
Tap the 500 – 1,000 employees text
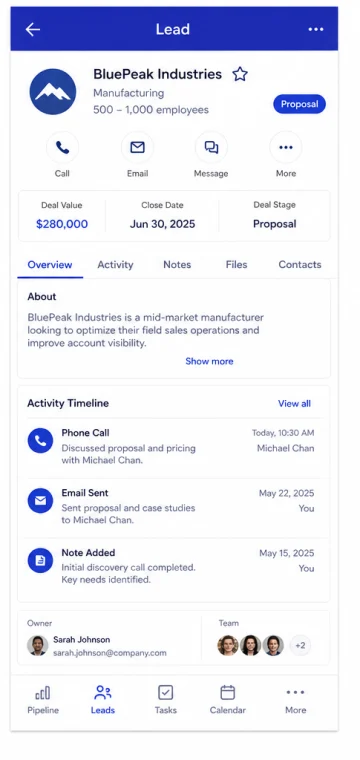pos(151,110)
